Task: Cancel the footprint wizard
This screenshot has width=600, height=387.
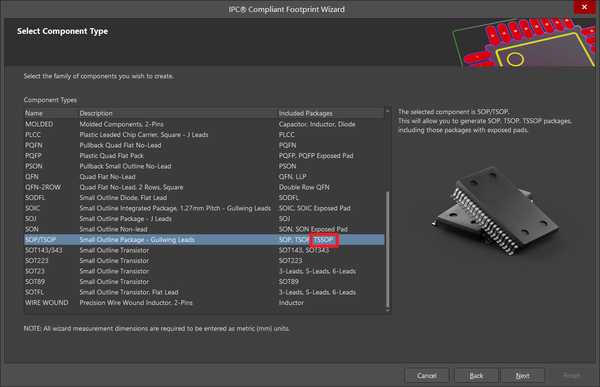Action: pos(426,376)
